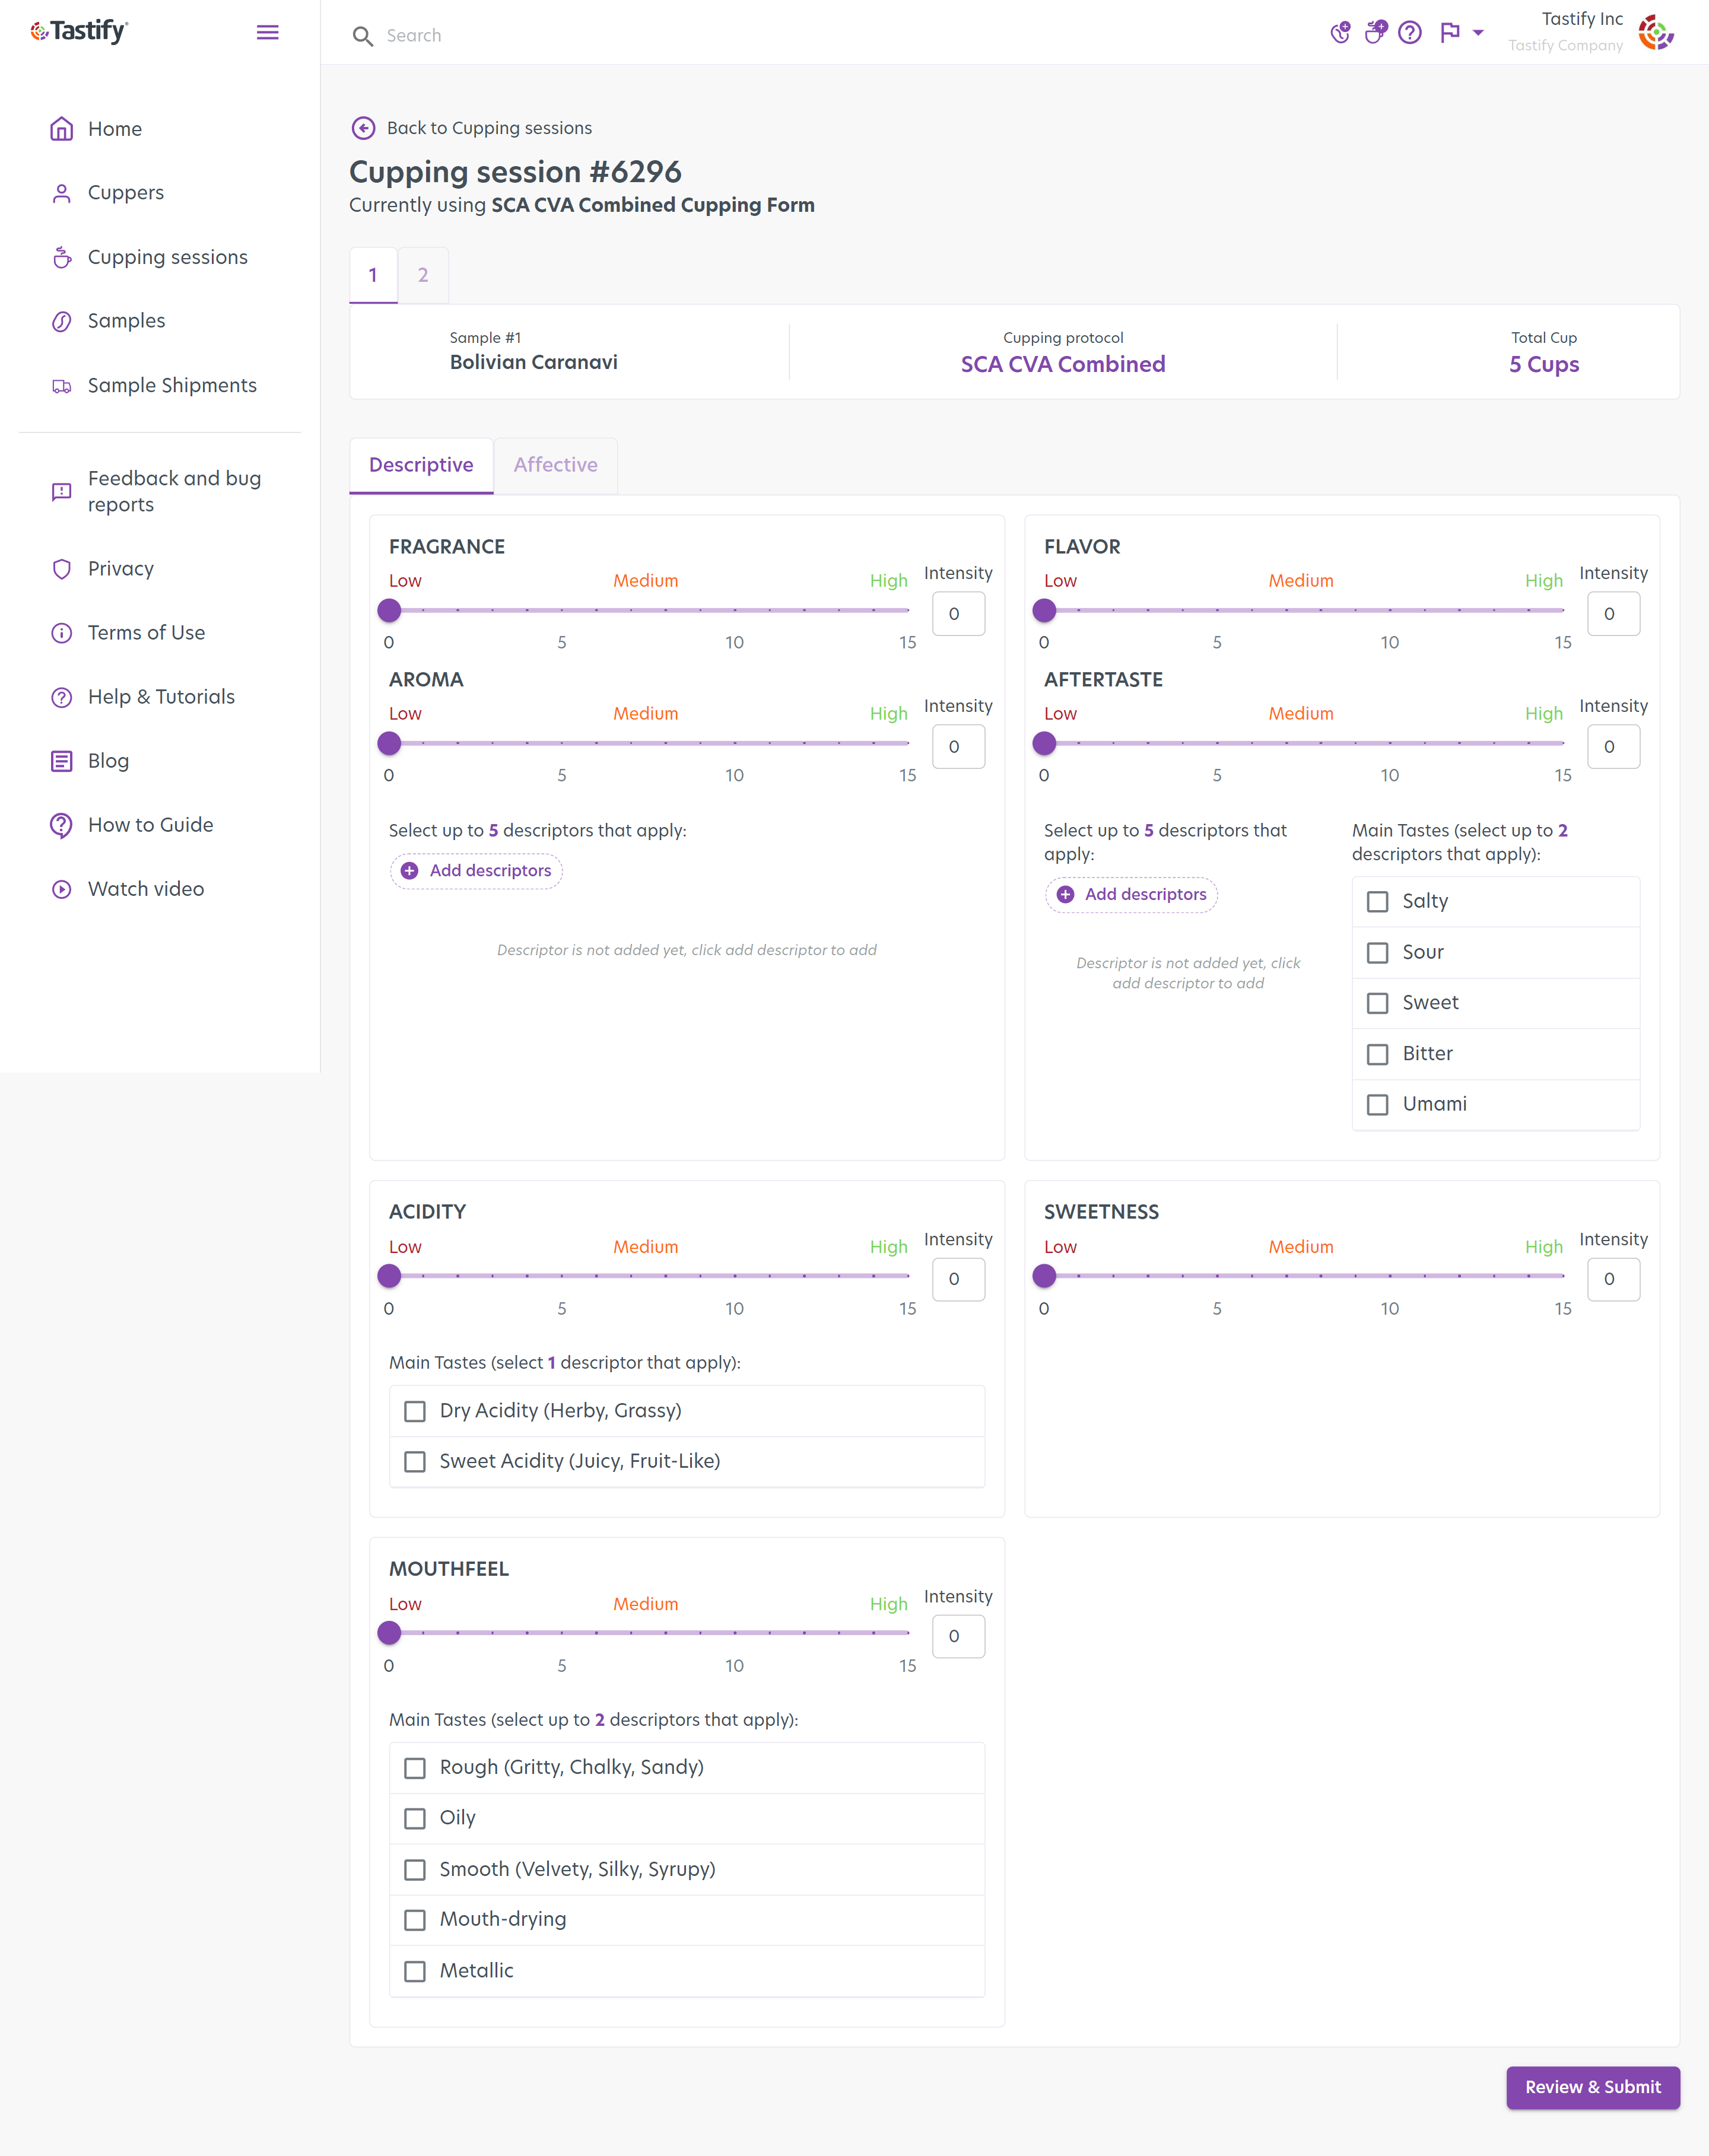1709x2156 pixels.
Task: Select sample tab 2
Action: 423,275
